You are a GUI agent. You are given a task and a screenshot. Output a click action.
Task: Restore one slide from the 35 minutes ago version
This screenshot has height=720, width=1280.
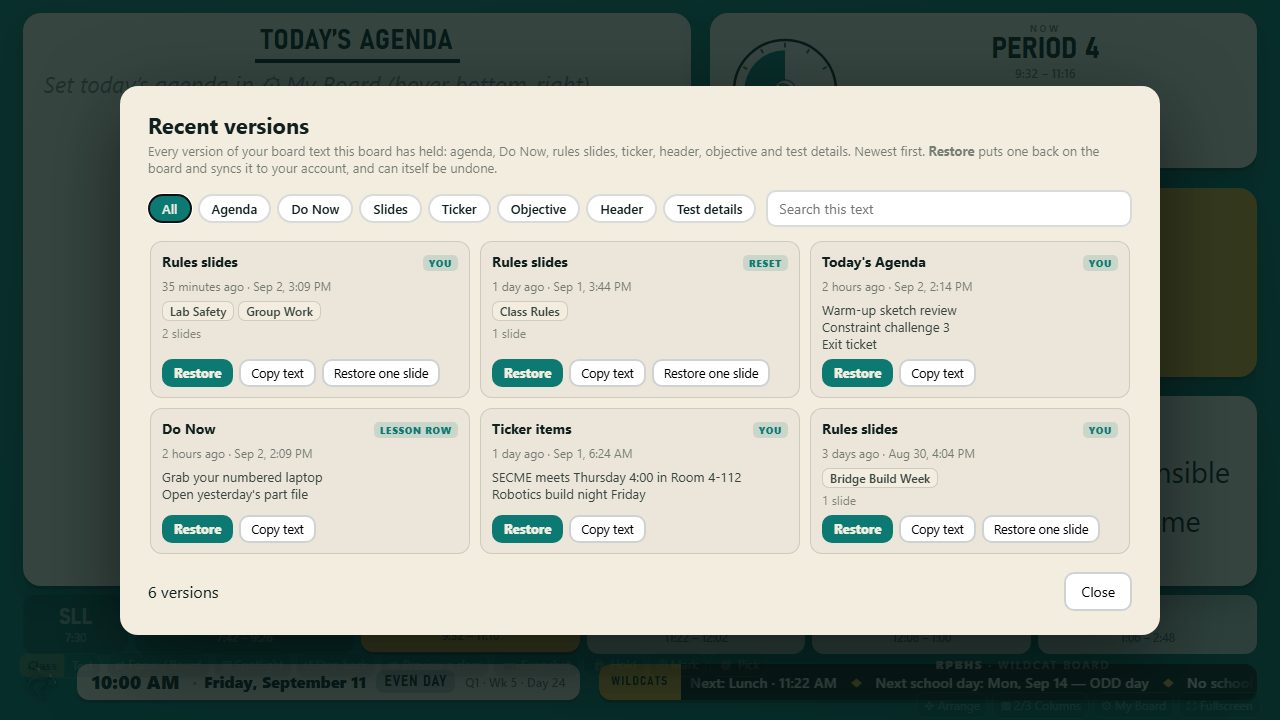pos(381,373)
